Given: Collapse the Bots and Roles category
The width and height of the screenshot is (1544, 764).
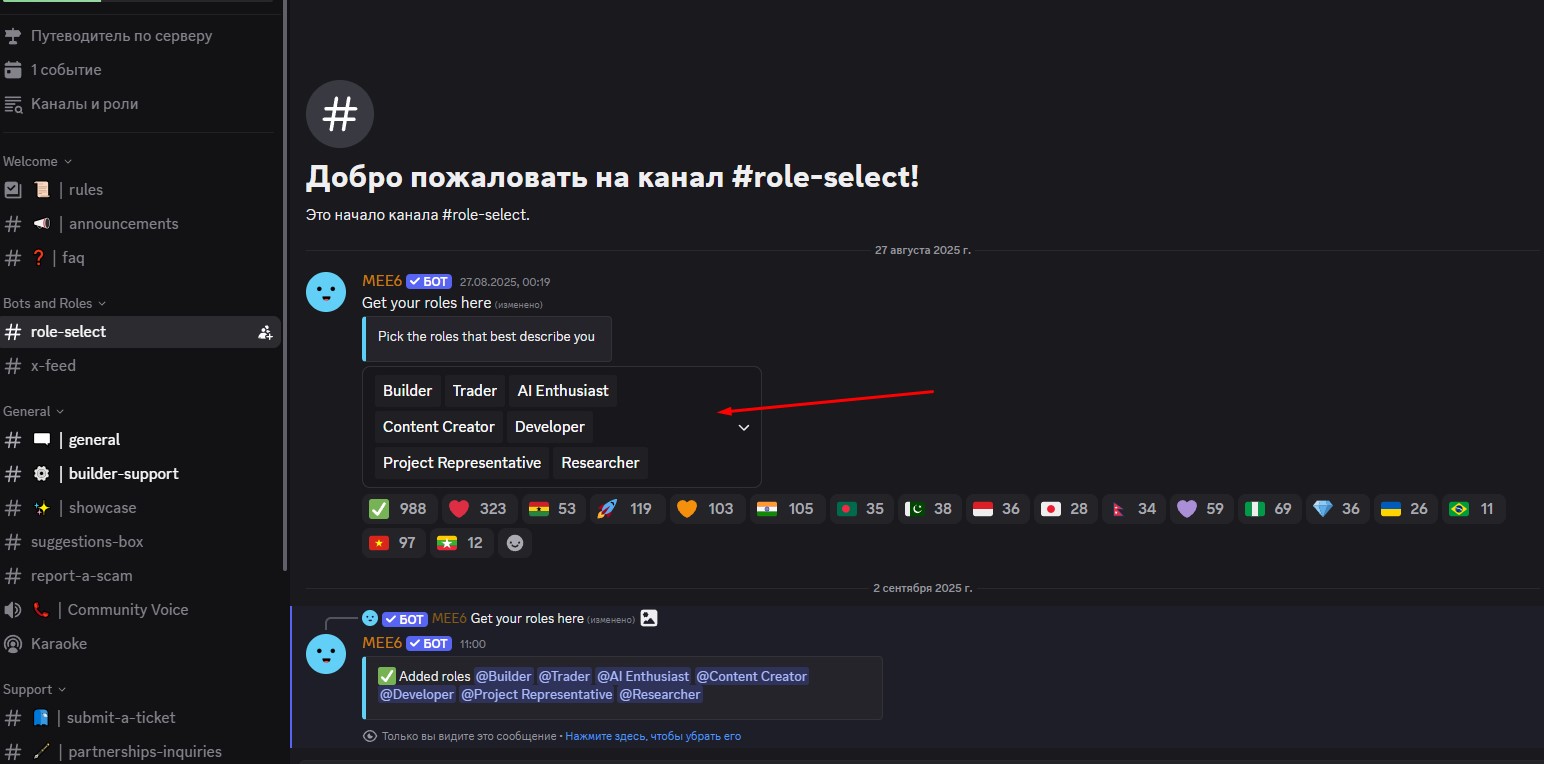Looking at the screenshot, I should coord(54,303).
